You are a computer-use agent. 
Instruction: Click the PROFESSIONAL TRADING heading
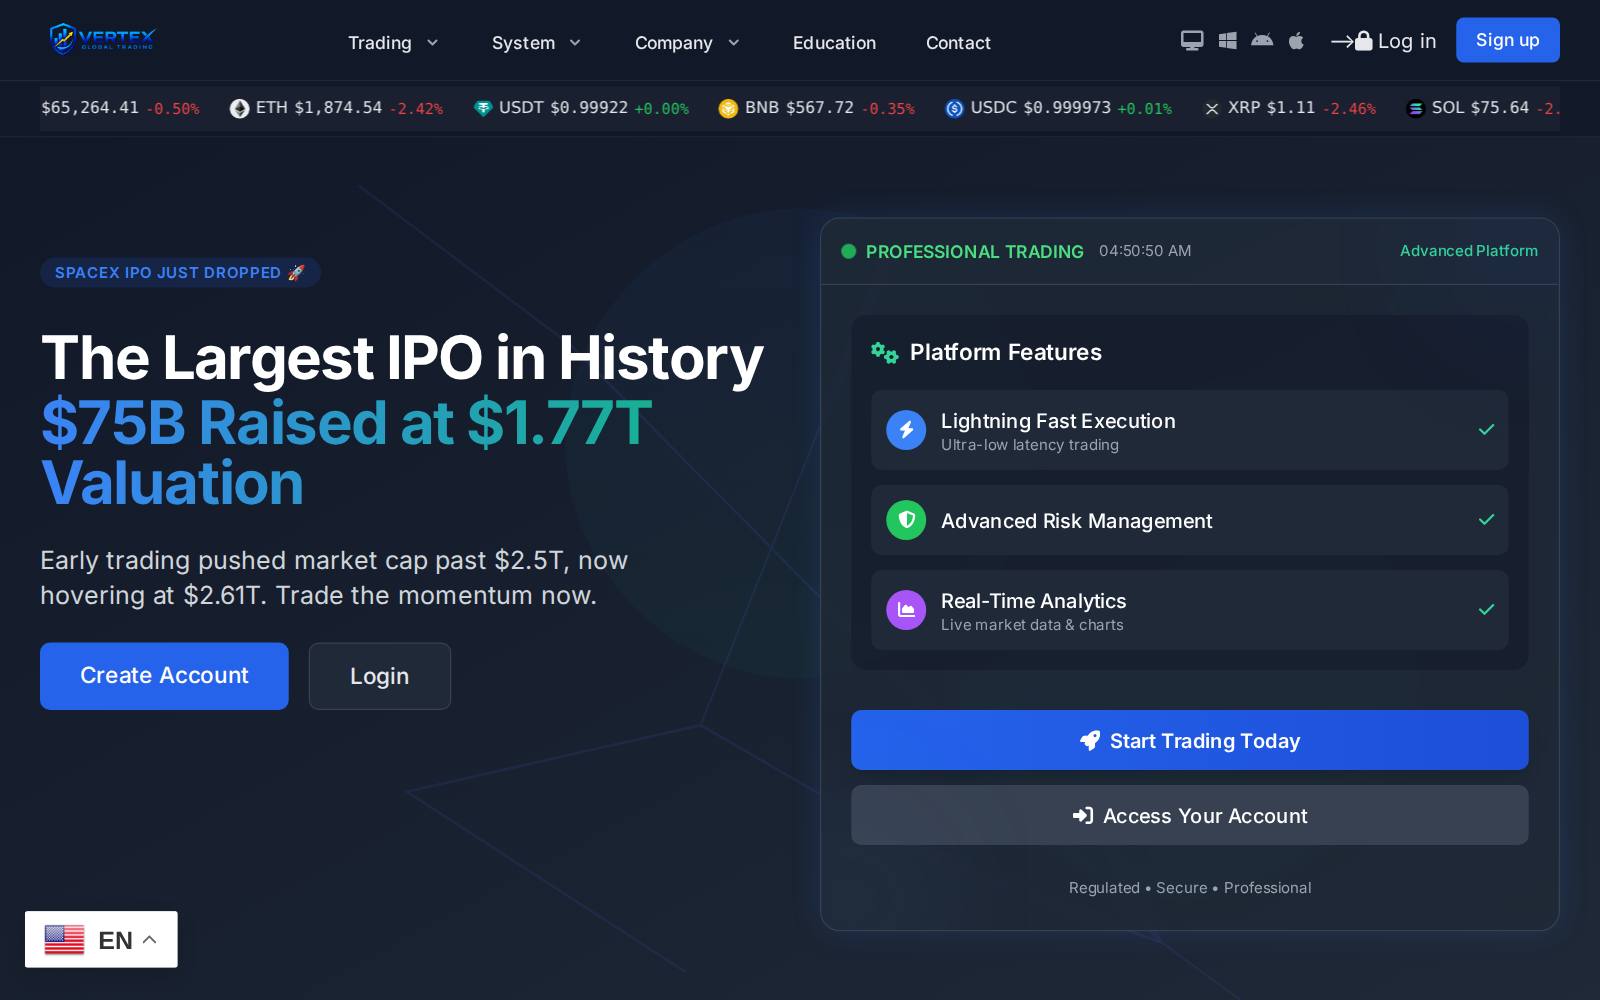[974, 252]
